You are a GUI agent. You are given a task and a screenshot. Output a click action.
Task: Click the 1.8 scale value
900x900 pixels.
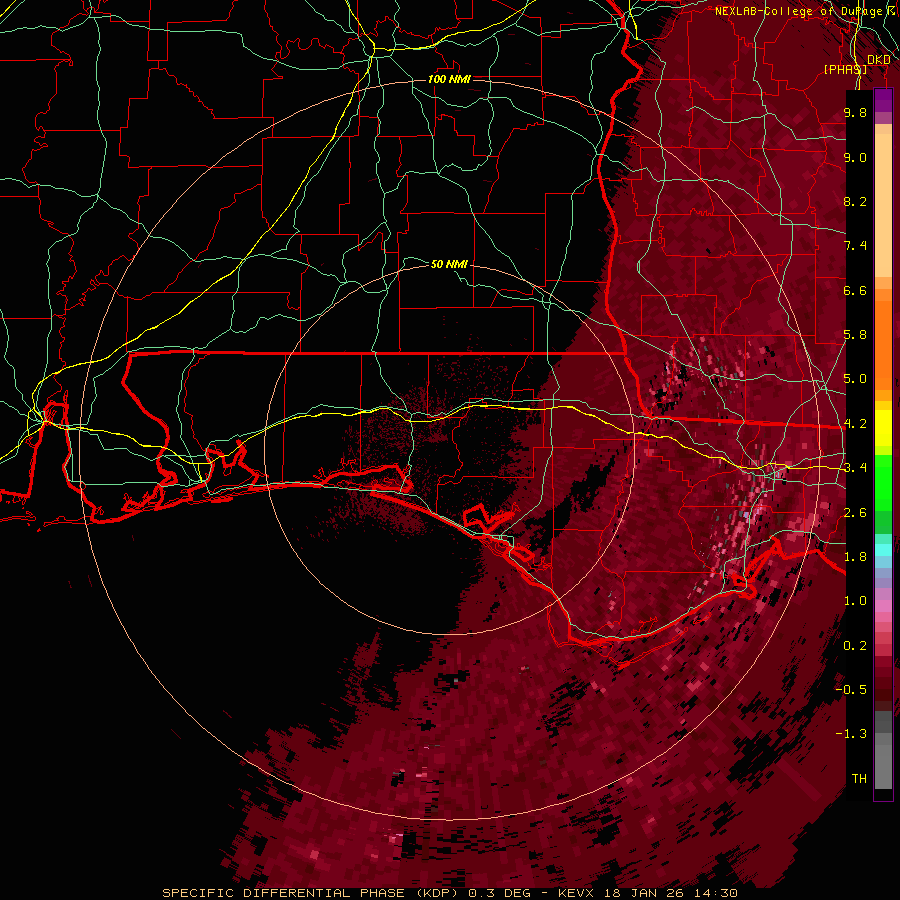pyautogui.click(x=855, y=557)
